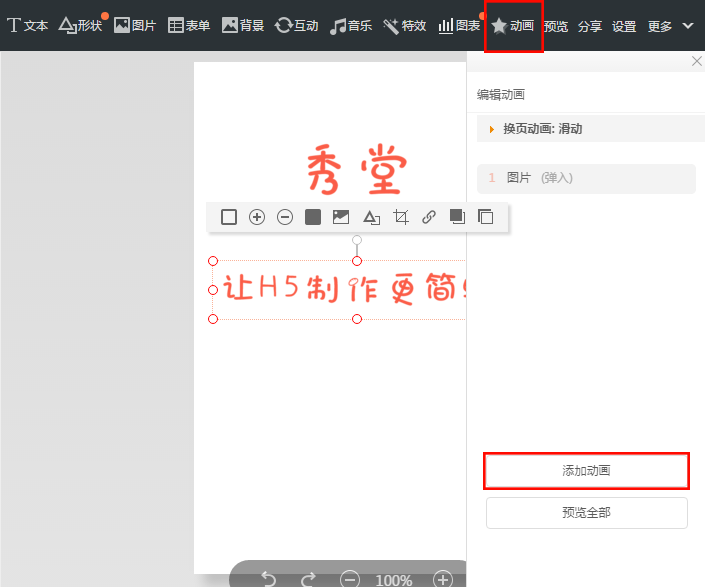This screenshot has width=705, height=587.
Task: Undo the last action
Action: point(268,579)
